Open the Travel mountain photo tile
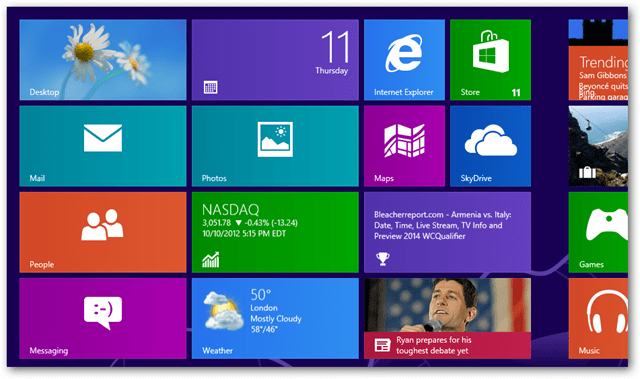640x379 pixels. coord(598,146)
